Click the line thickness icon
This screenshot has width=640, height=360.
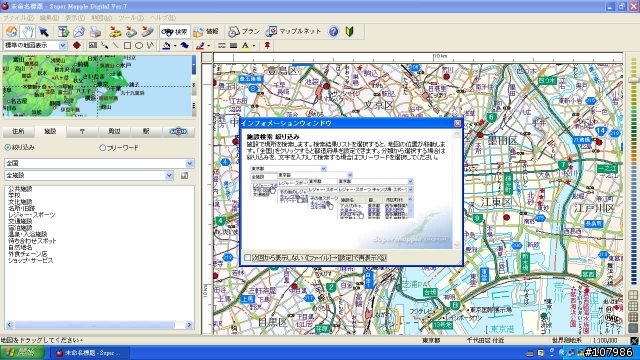(233, 45)
